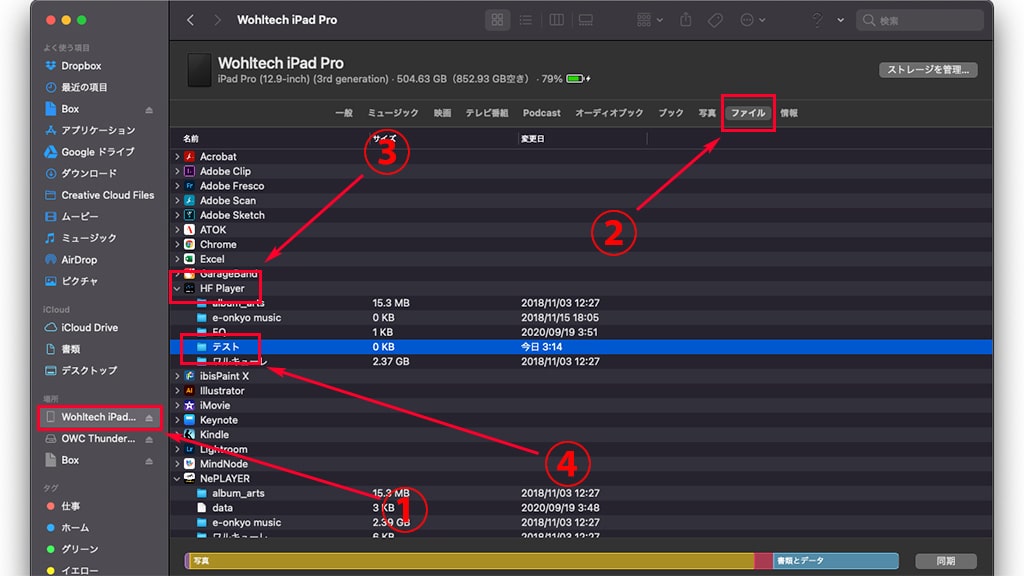Click the 同期 sync button
The height and width of the screenshot is (576, 1024).
click(x=946, y=561)
